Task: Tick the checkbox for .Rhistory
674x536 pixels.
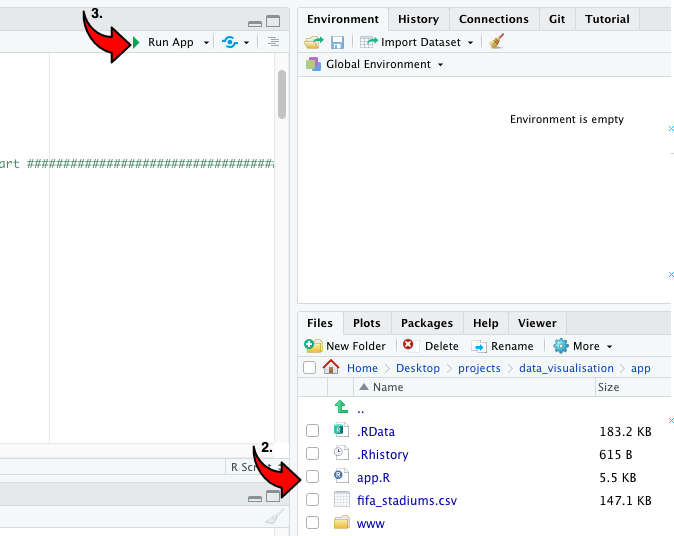Action: [312, 453]
